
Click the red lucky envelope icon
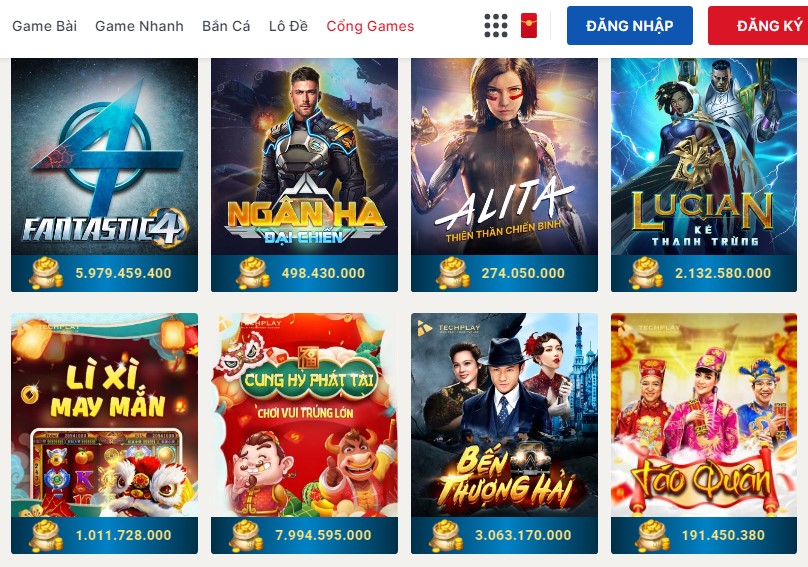[x=529, y=26]
